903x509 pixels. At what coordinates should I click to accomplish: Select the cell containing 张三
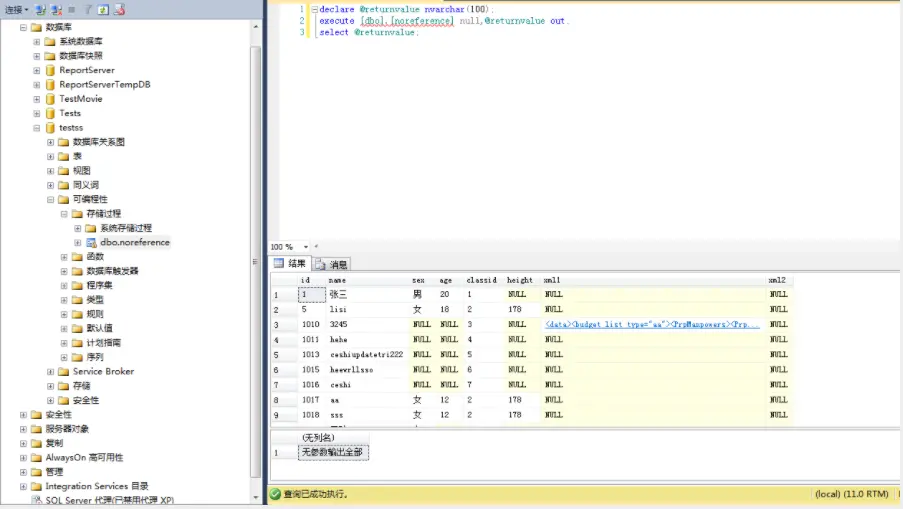point(367,294)
